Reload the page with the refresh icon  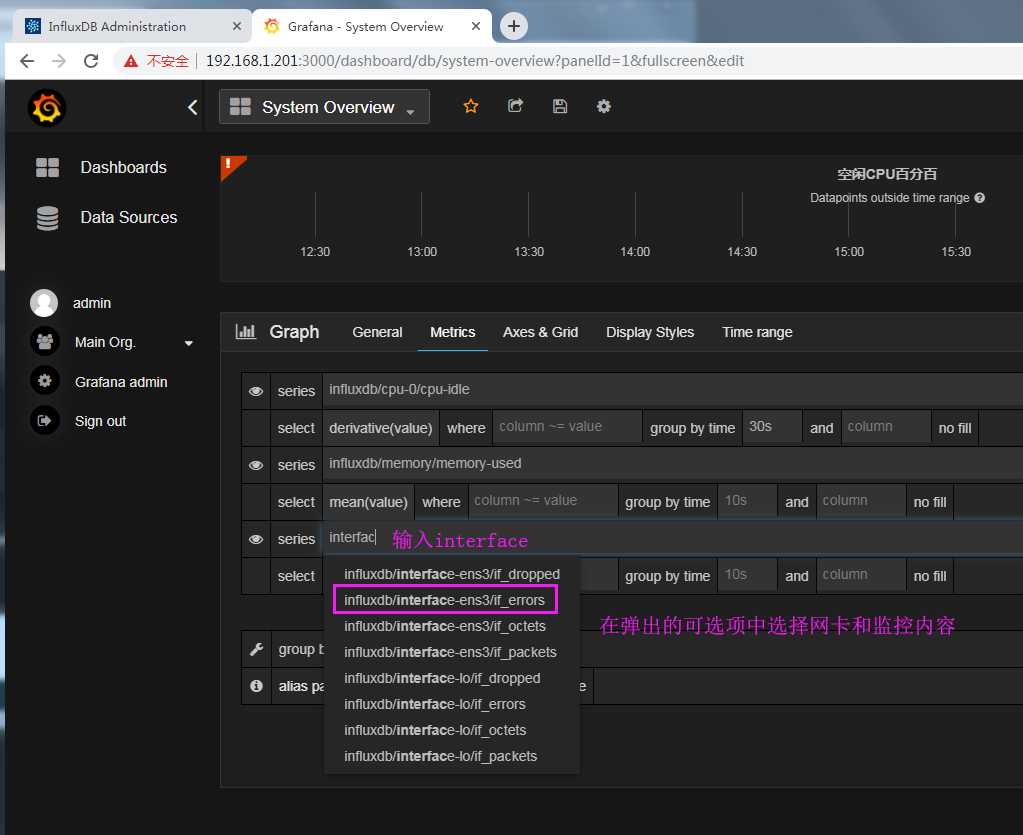tap(91, 61)
